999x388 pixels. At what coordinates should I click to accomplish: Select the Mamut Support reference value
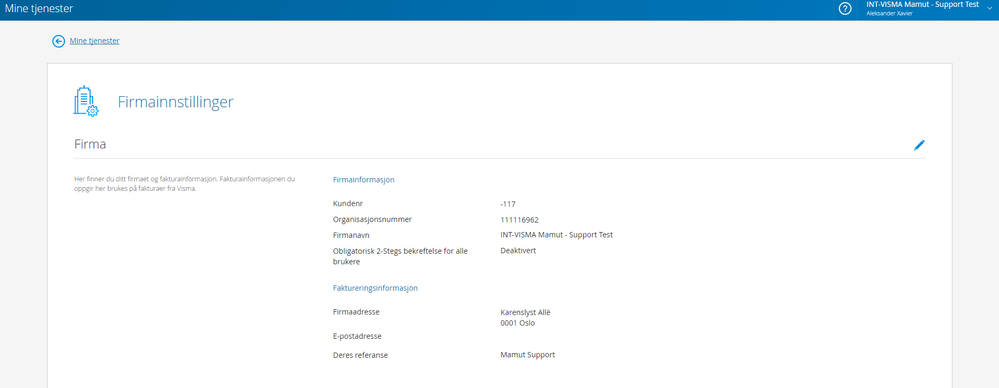tap(528, 354)
